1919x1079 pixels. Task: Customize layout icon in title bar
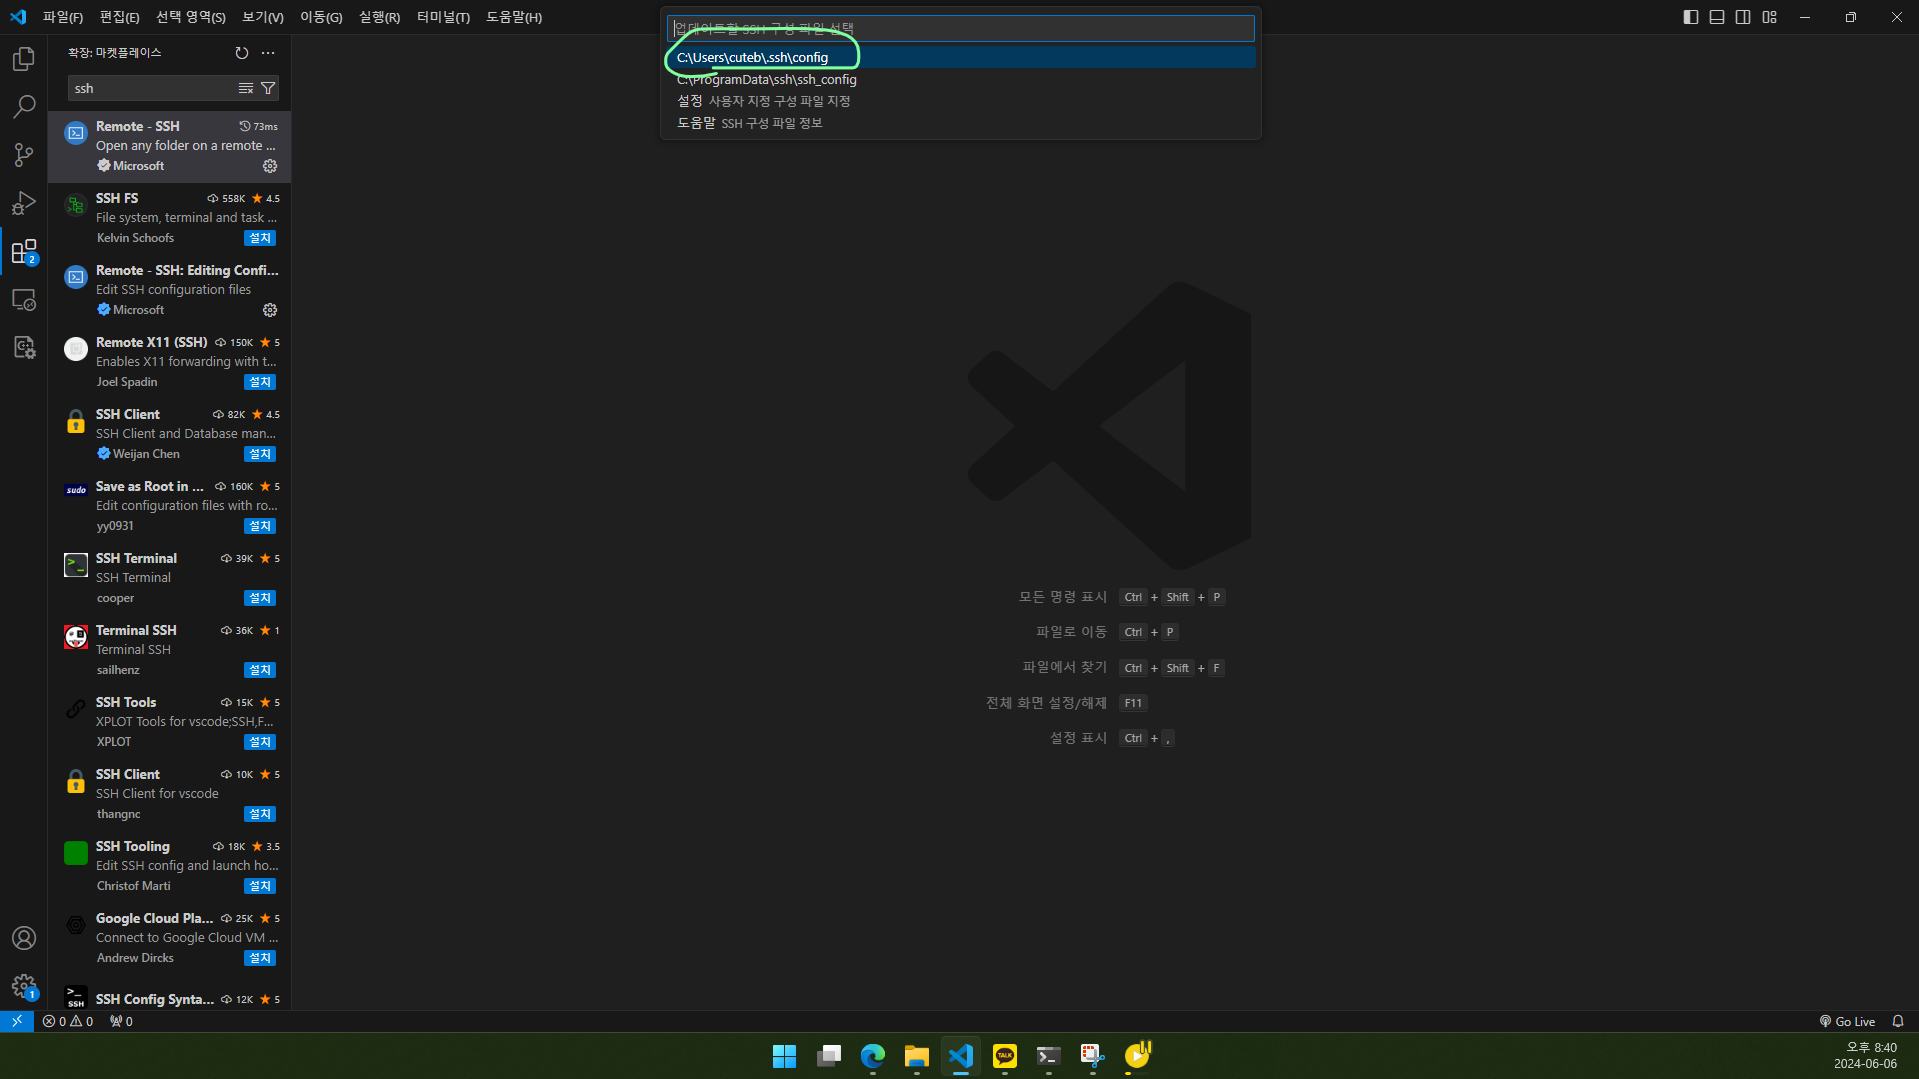[1770, 17]
